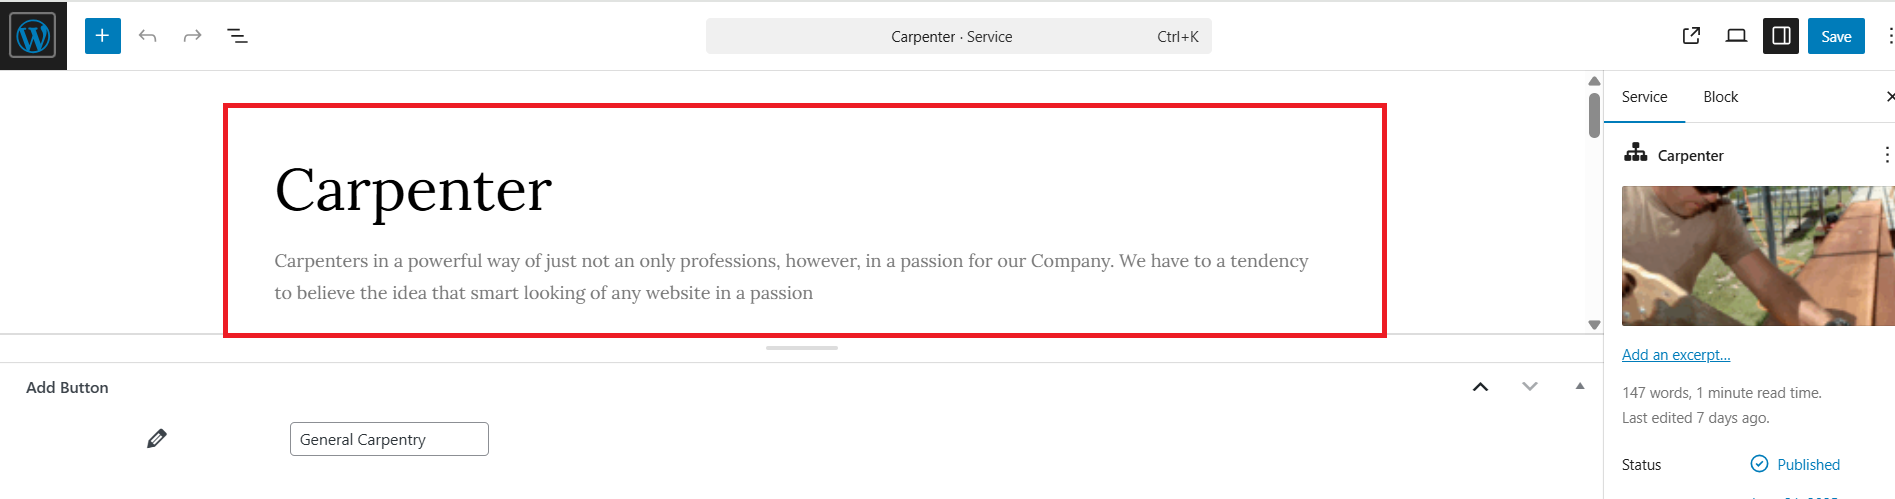Collapse the Add Button panel with triangle toggle
This screenshot has width=1895, height=499.
tap(1580, 387)
